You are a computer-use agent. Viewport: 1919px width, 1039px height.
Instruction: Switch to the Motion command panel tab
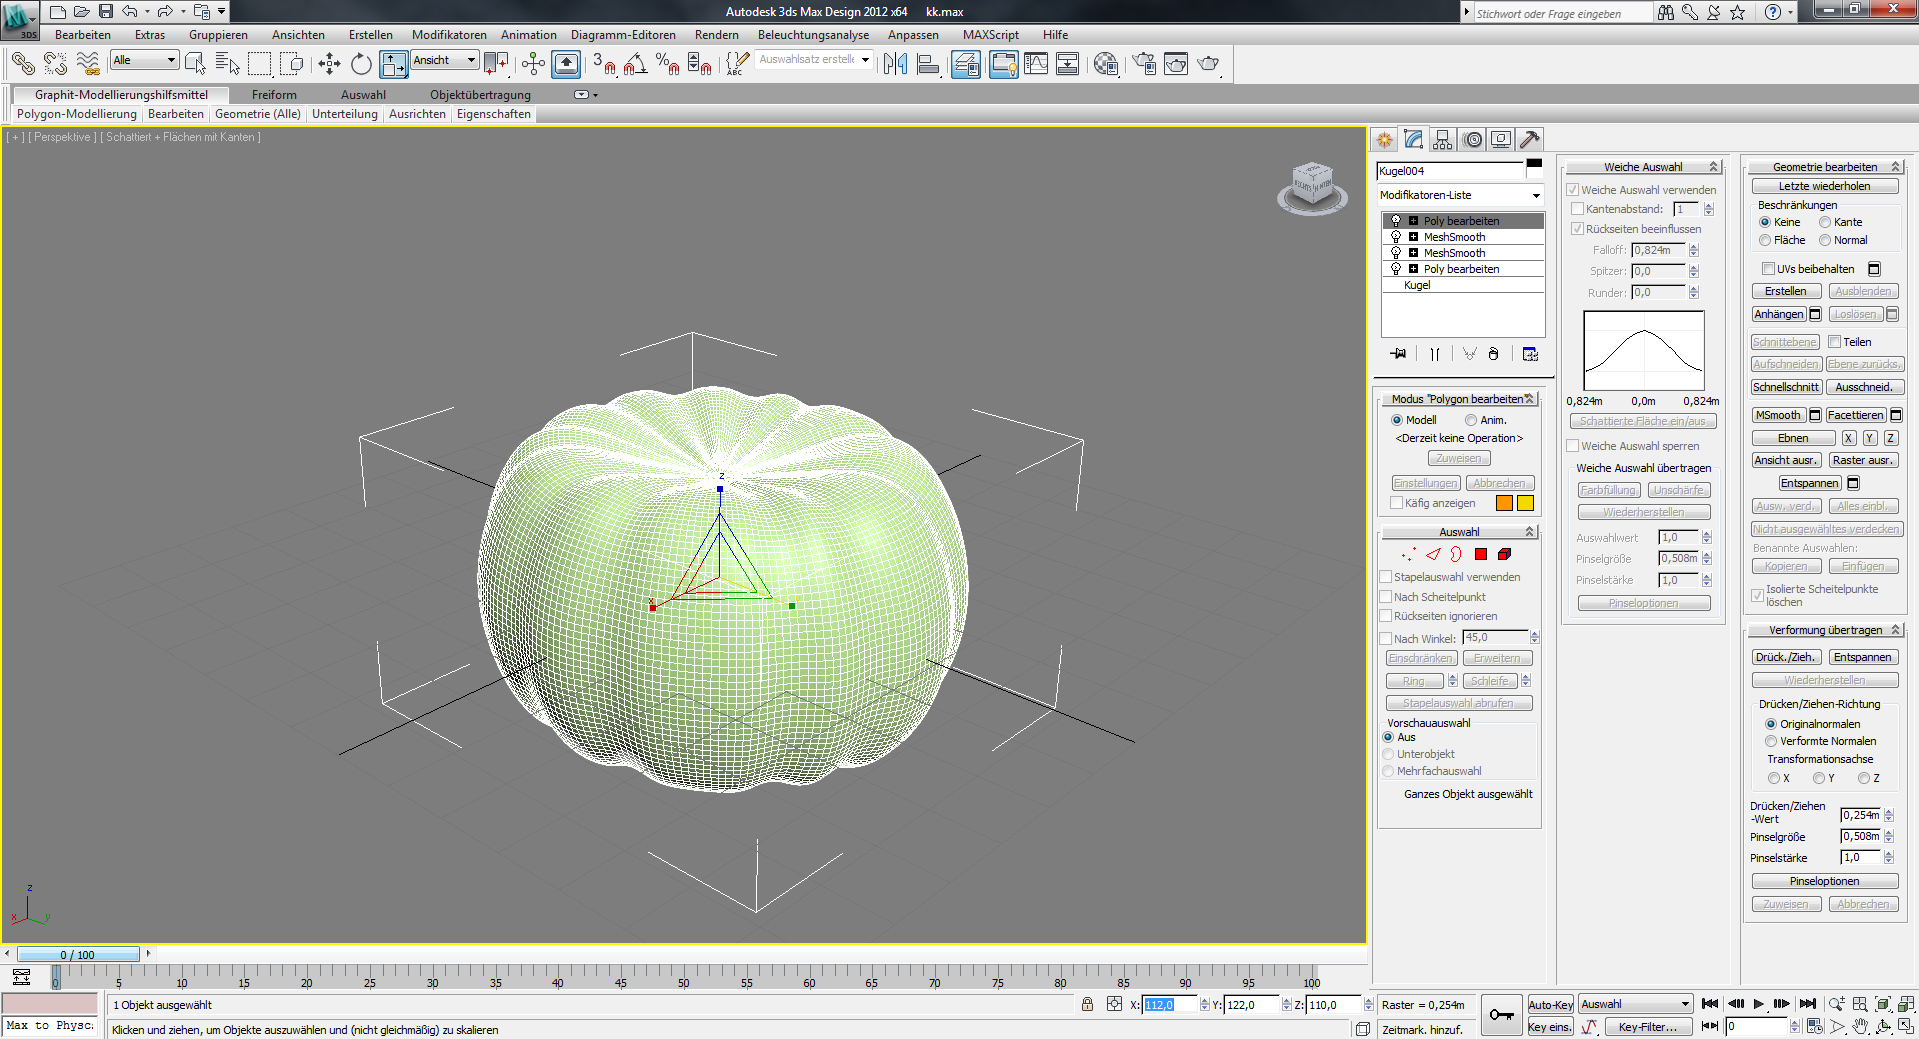coord(1472,140)
